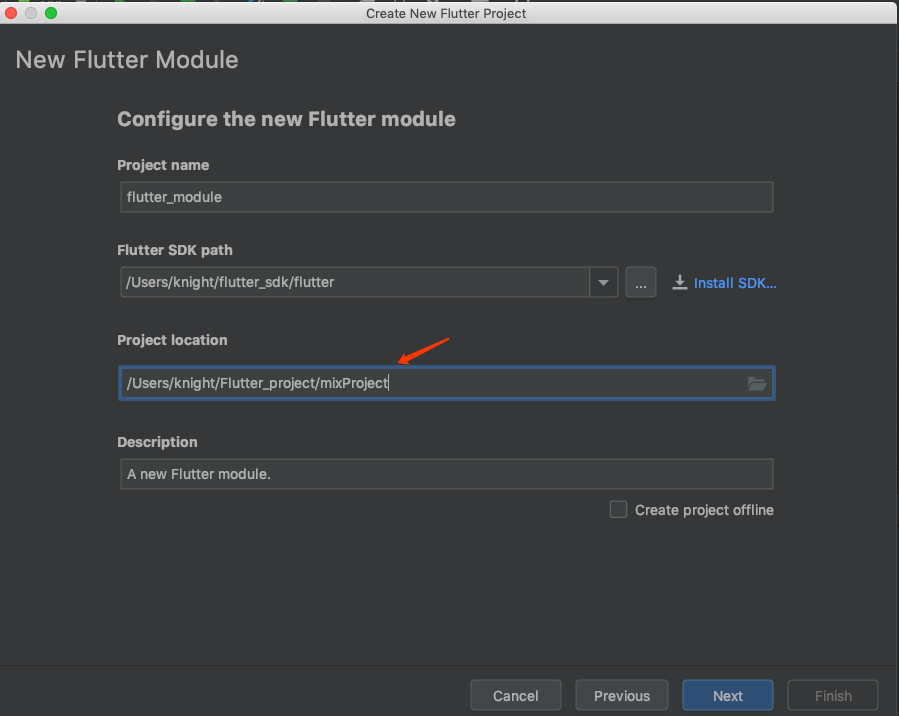
Task: Close the dialog with the red window button
Action: coord(11,13)
